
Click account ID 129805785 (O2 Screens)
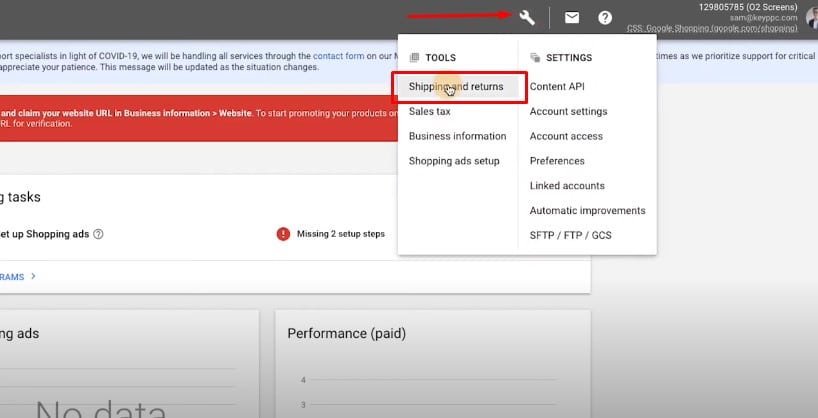click(748, 7)
